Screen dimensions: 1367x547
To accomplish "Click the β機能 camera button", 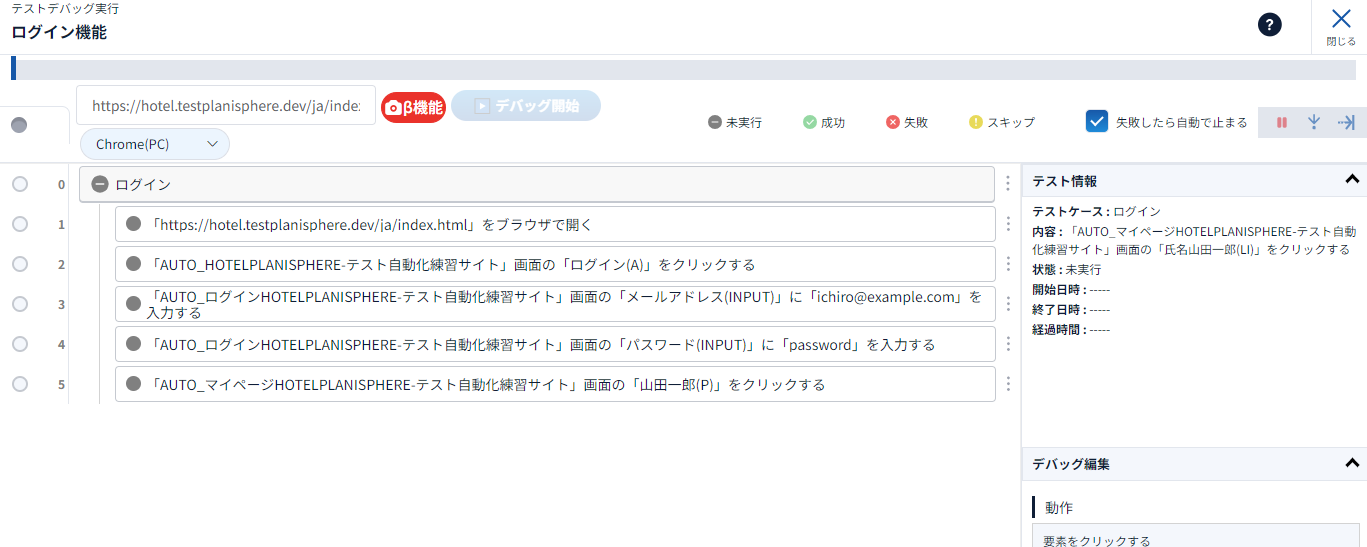I will click(x=413, y=107).
